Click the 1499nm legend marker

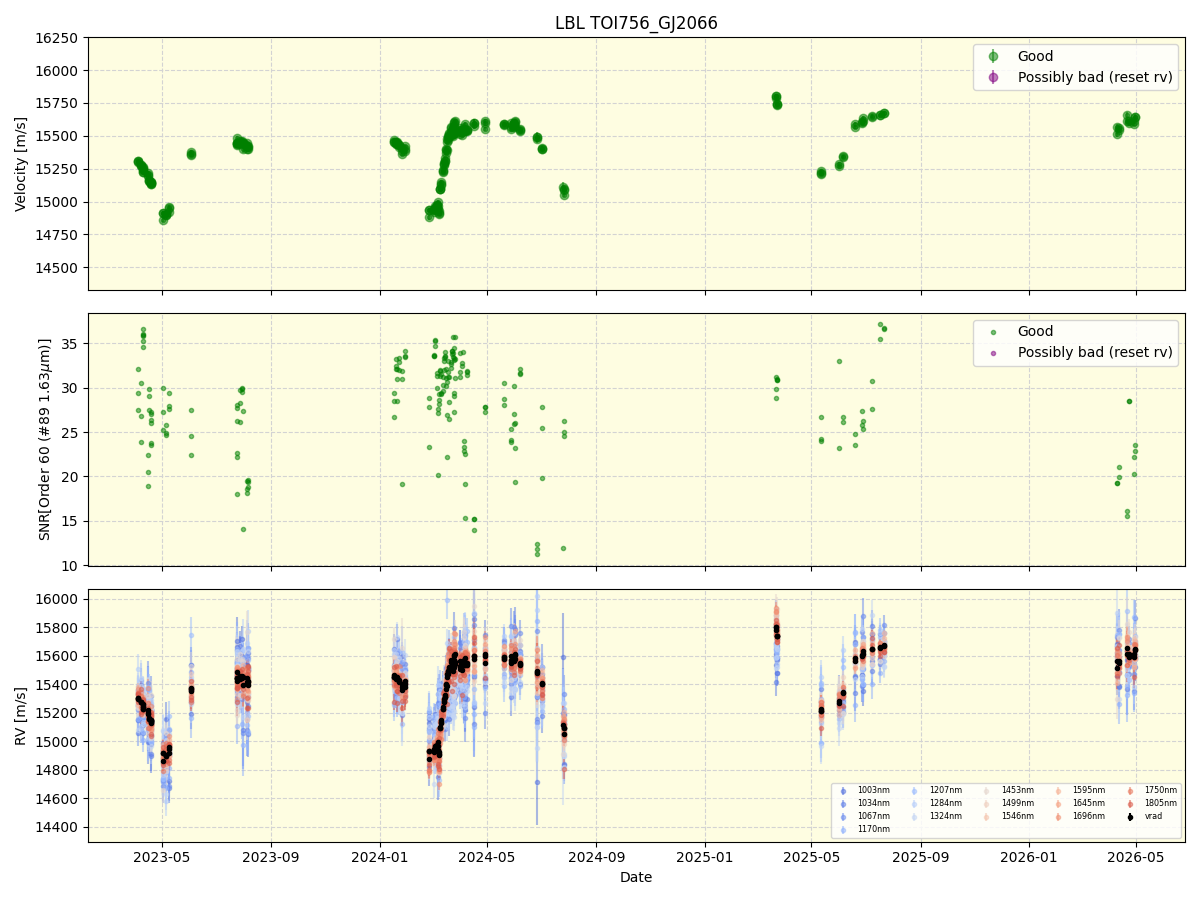click(987, 804)
